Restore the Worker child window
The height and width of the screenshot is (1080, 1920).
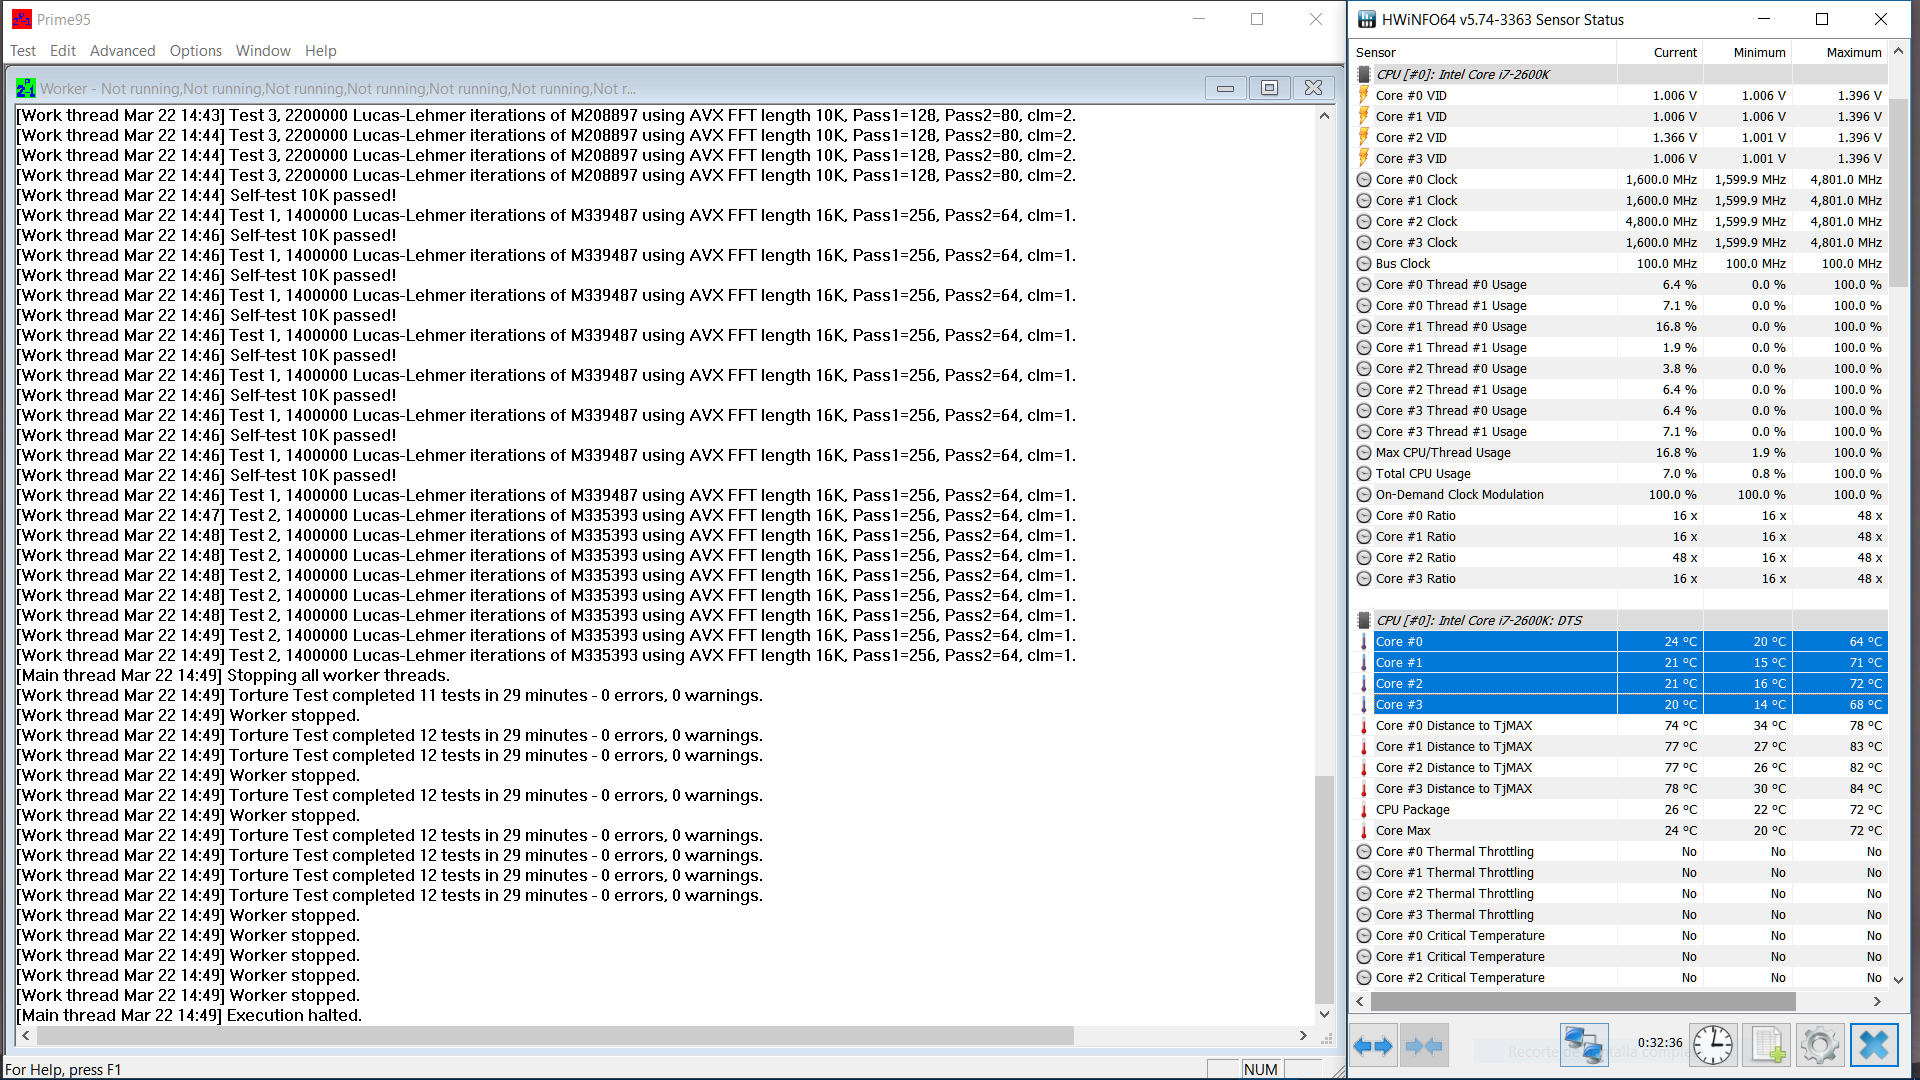tap(1269, 88)
